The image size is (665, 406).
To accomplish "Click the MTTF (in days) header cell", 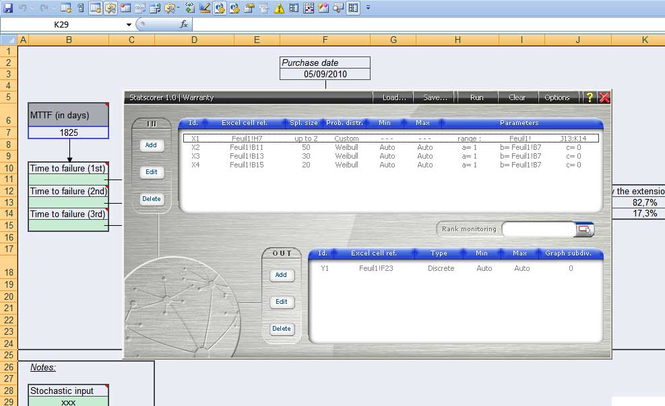I will [68, 115].
